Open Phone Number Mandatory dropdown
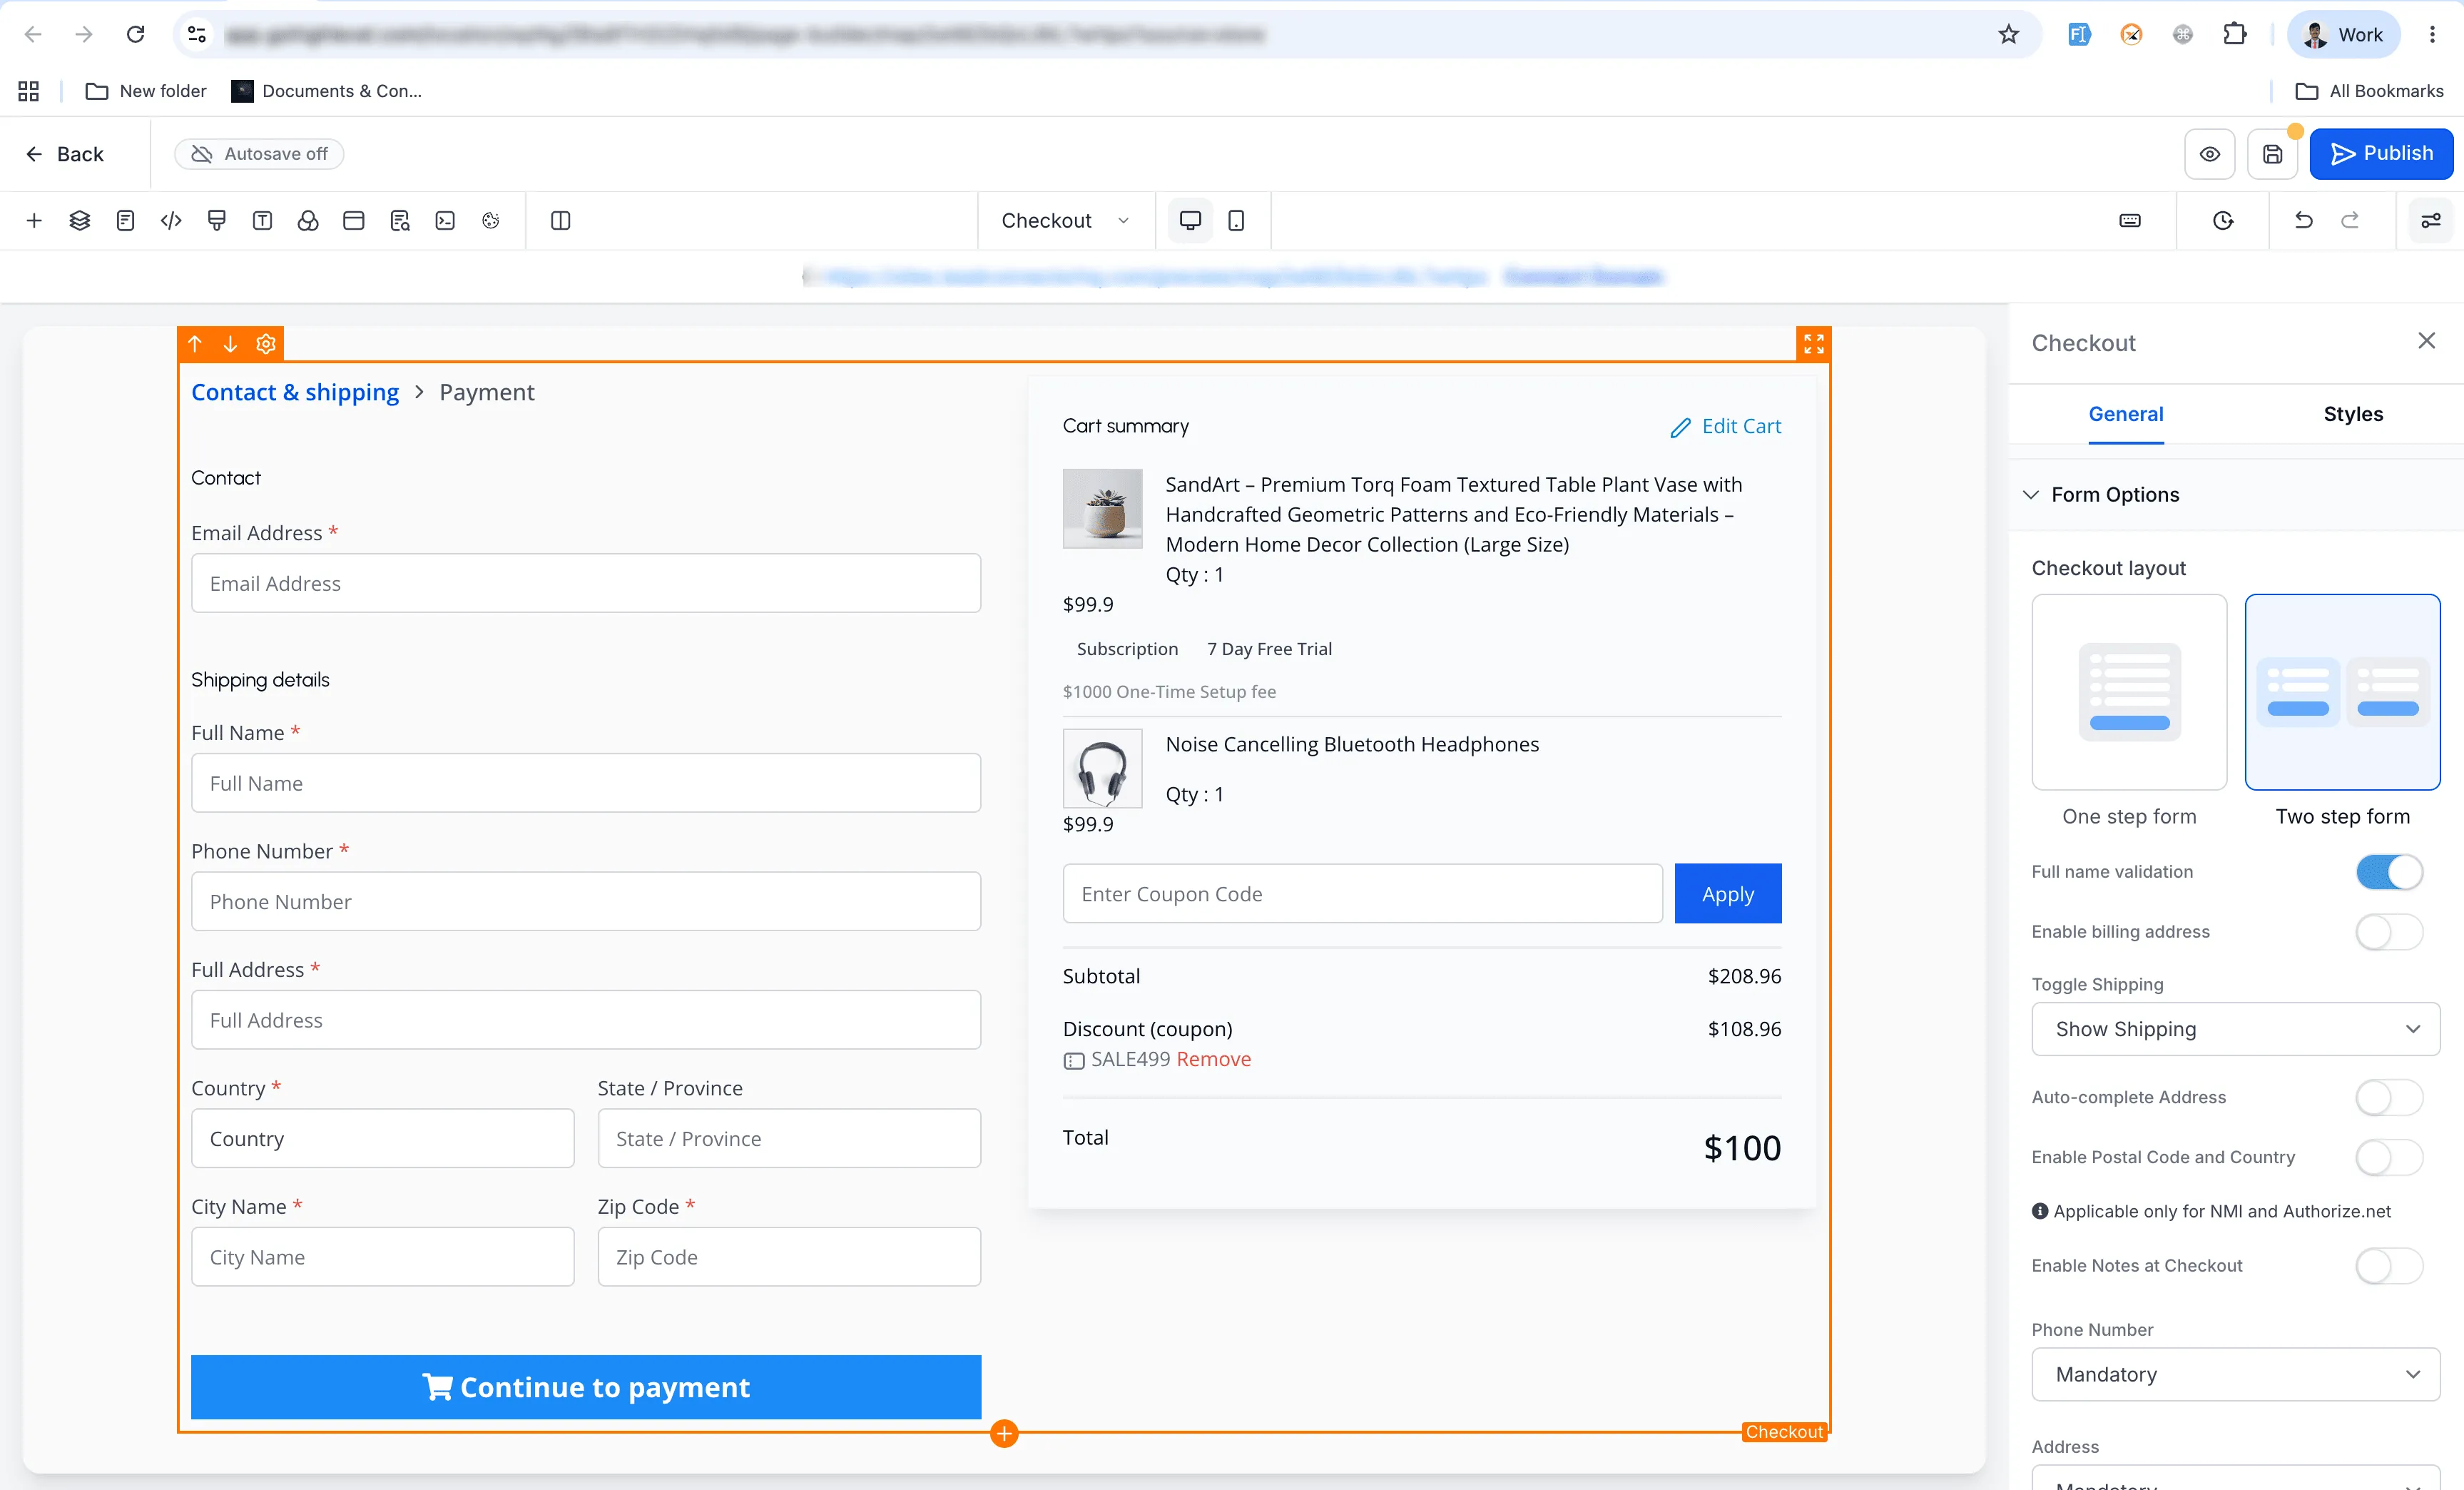This screenshot has width=2464, height=1490. [2236, 1374]
